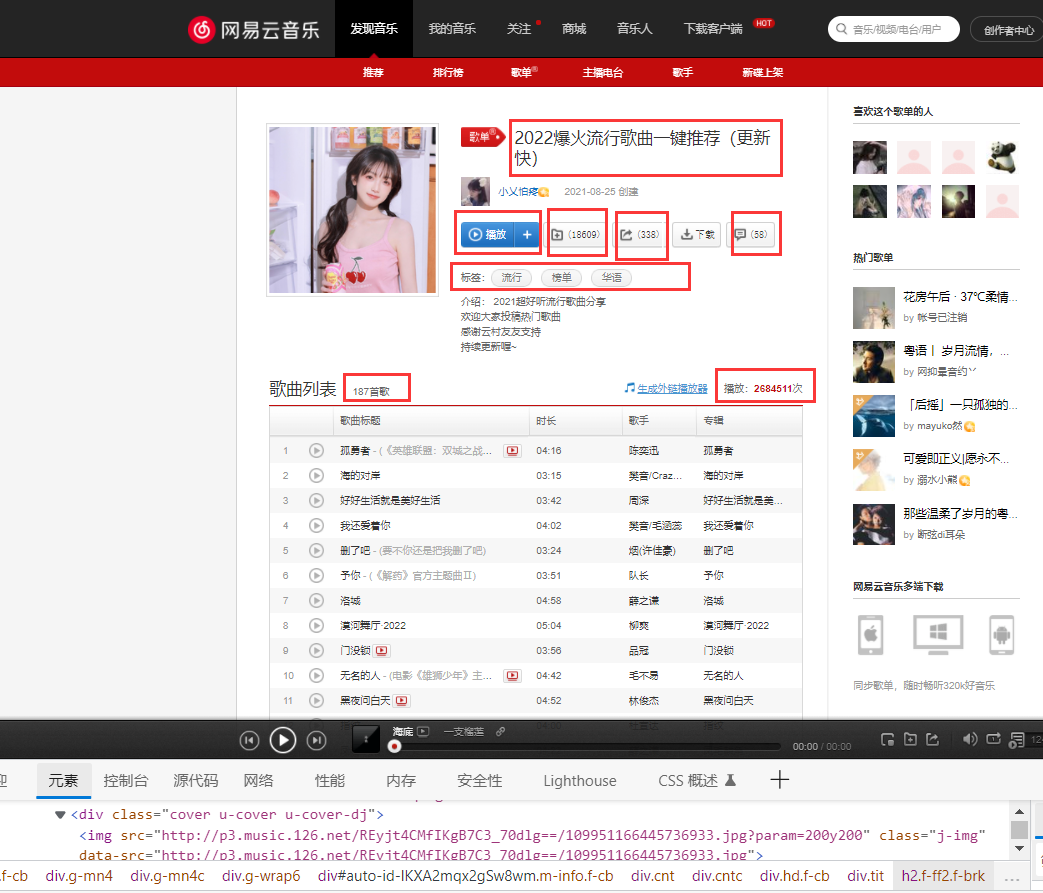Click the creator's avatar thumbnail
Screen dimensions: 1043x893
point(475,192)
